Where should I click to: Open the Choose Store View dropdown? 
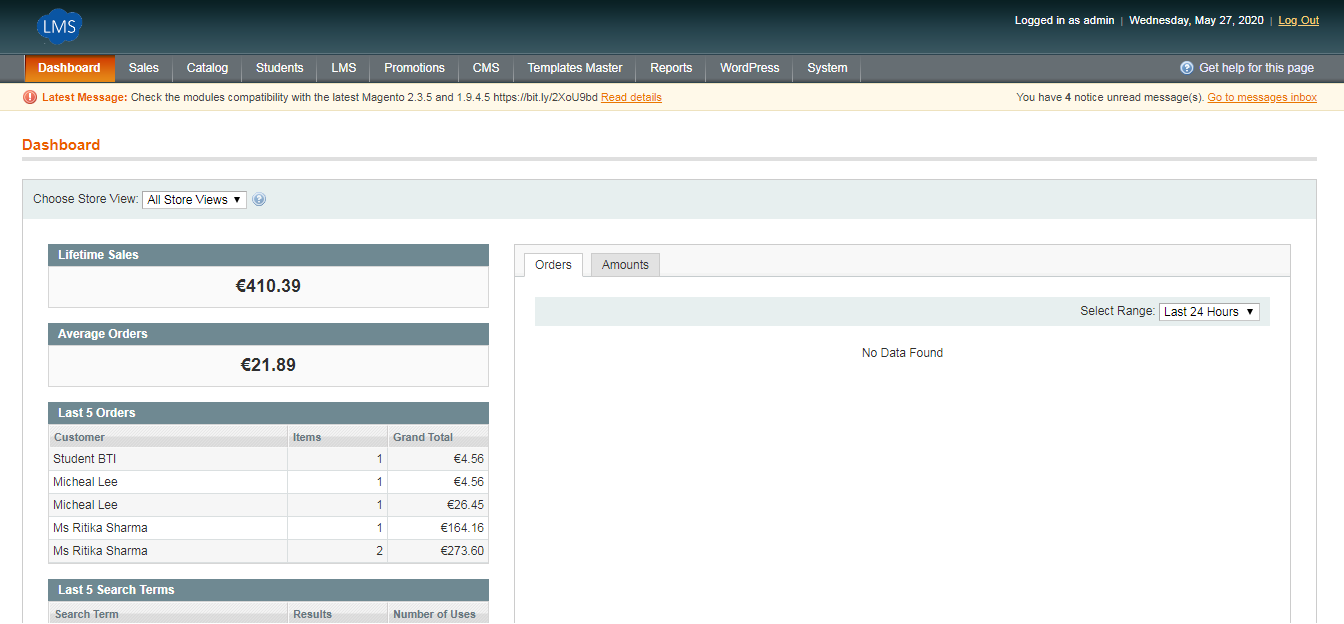(x=194, y=199)
